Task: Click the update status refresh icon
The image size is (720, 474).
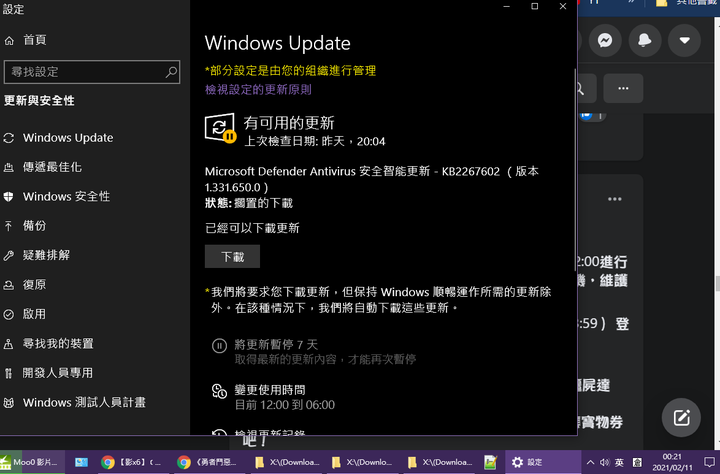Action: click(220, 128)
